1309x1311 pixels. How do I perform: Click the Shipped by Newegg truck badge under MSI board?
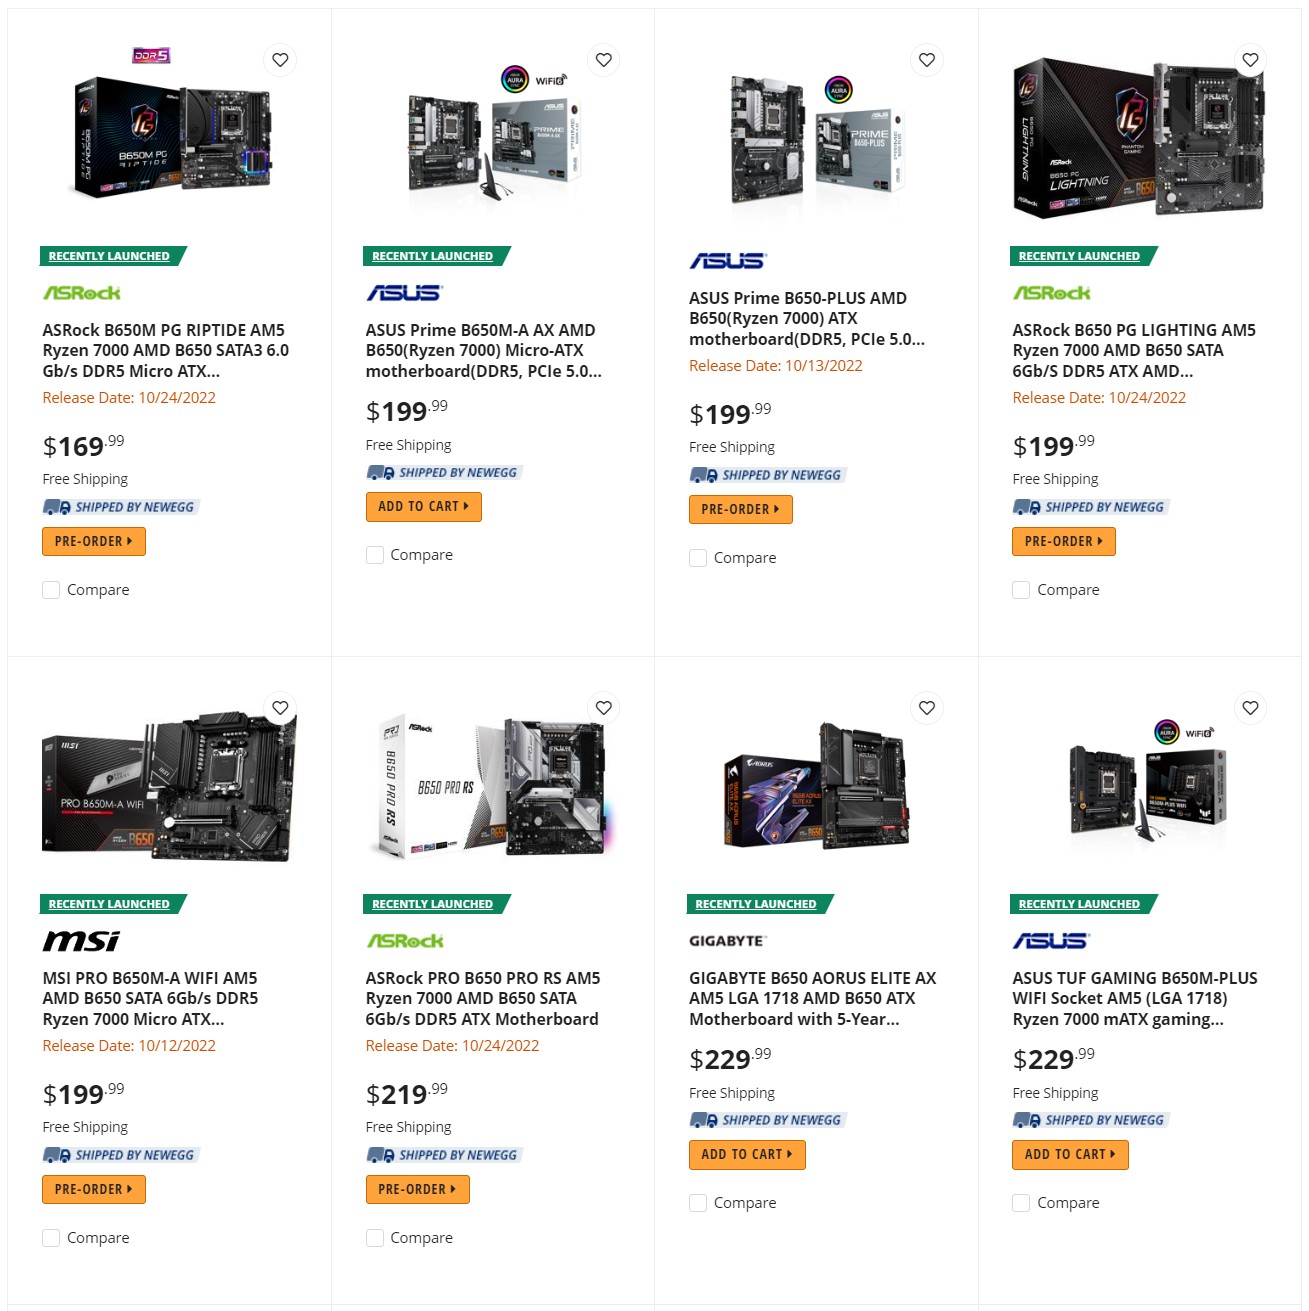pos(120,1154)
